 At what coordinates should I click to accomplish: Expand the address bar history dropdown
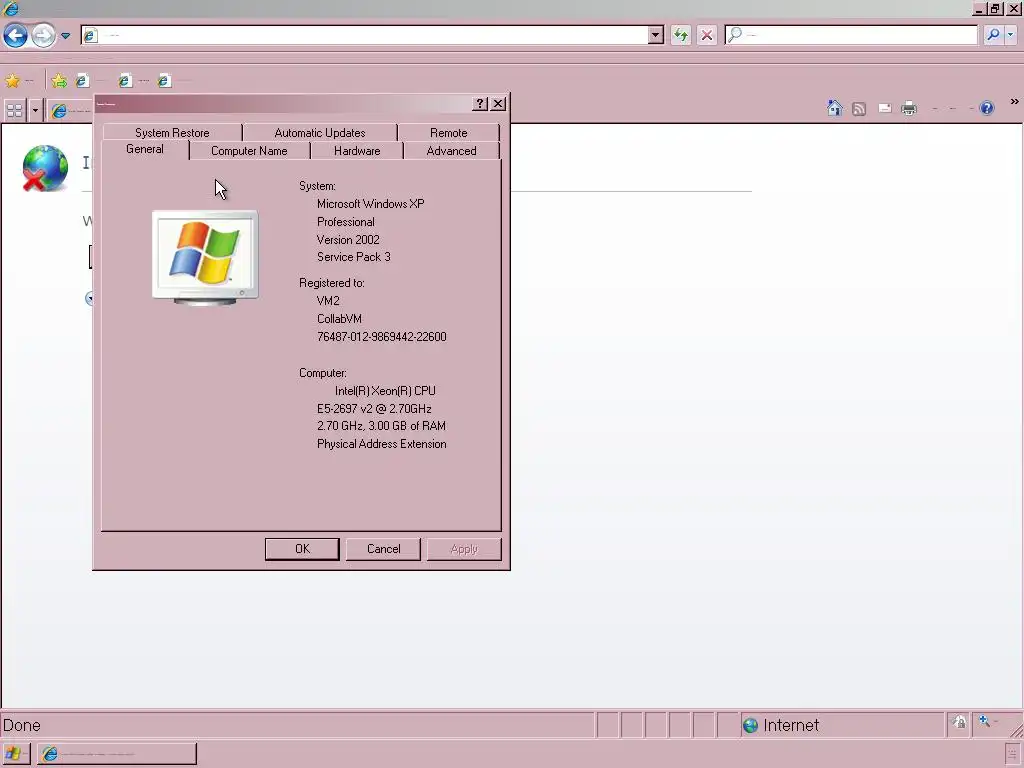(x=656, y=35)
